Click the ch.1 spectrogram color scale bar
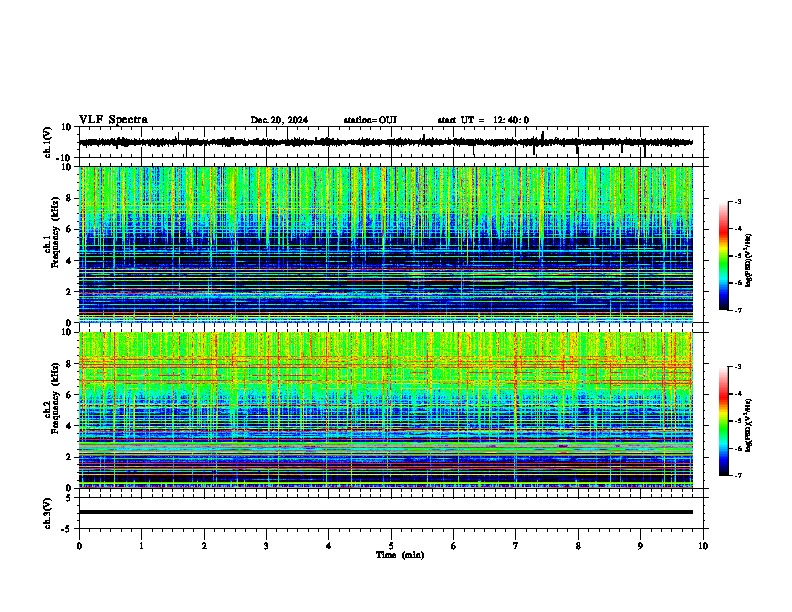 click(724, 256)
